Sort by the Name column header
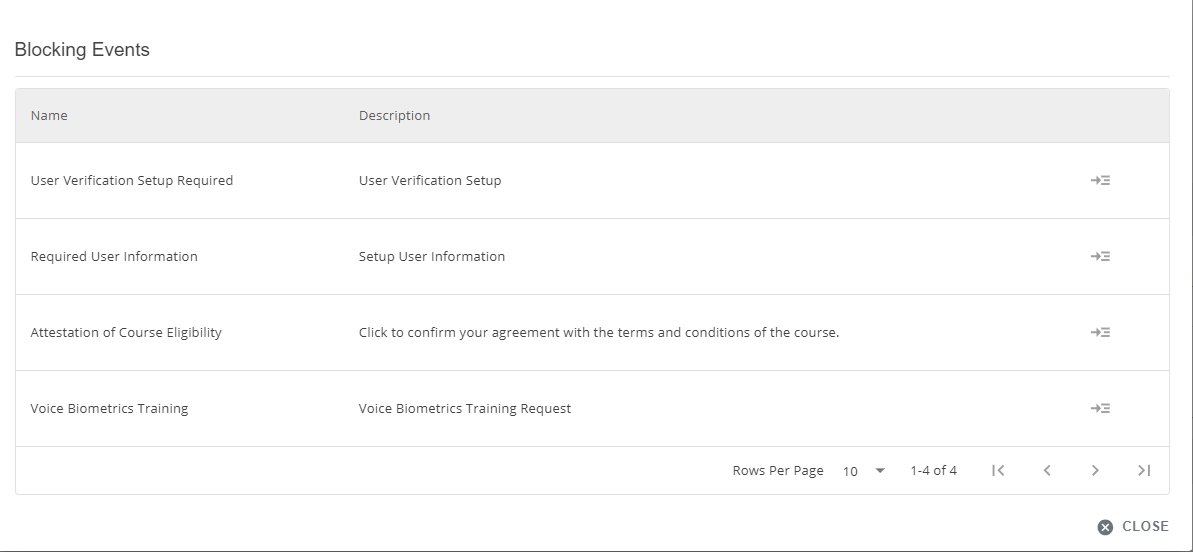Screen dimensions: 1193x552 pos(49,116)
